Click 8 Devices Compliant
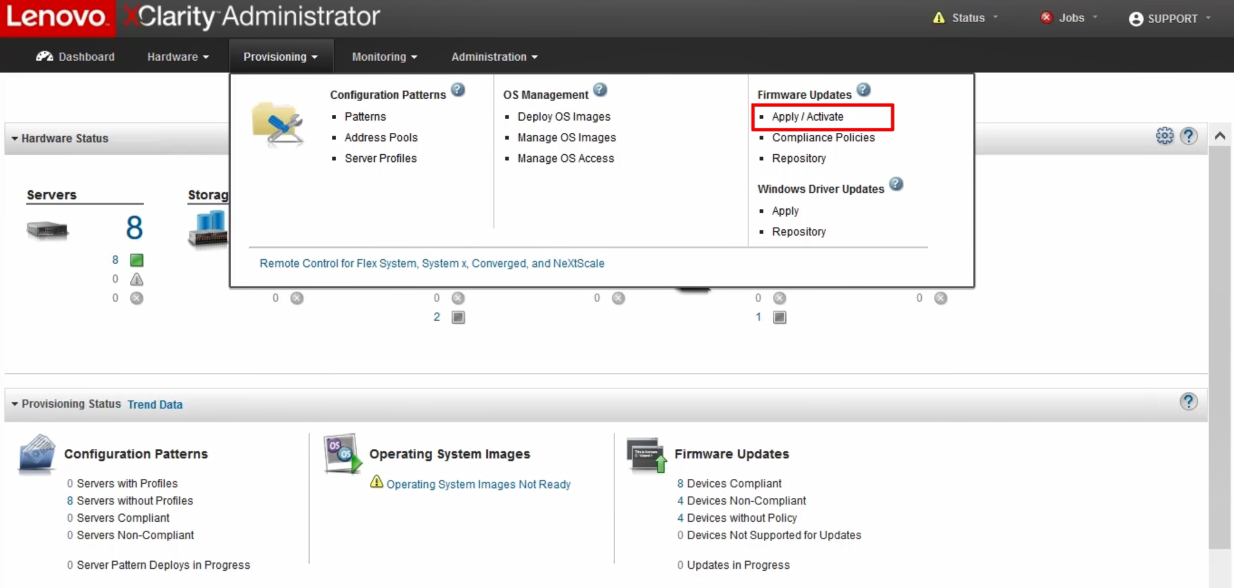The width and height of the screenshot is (1234, 588). click(729, 484)
